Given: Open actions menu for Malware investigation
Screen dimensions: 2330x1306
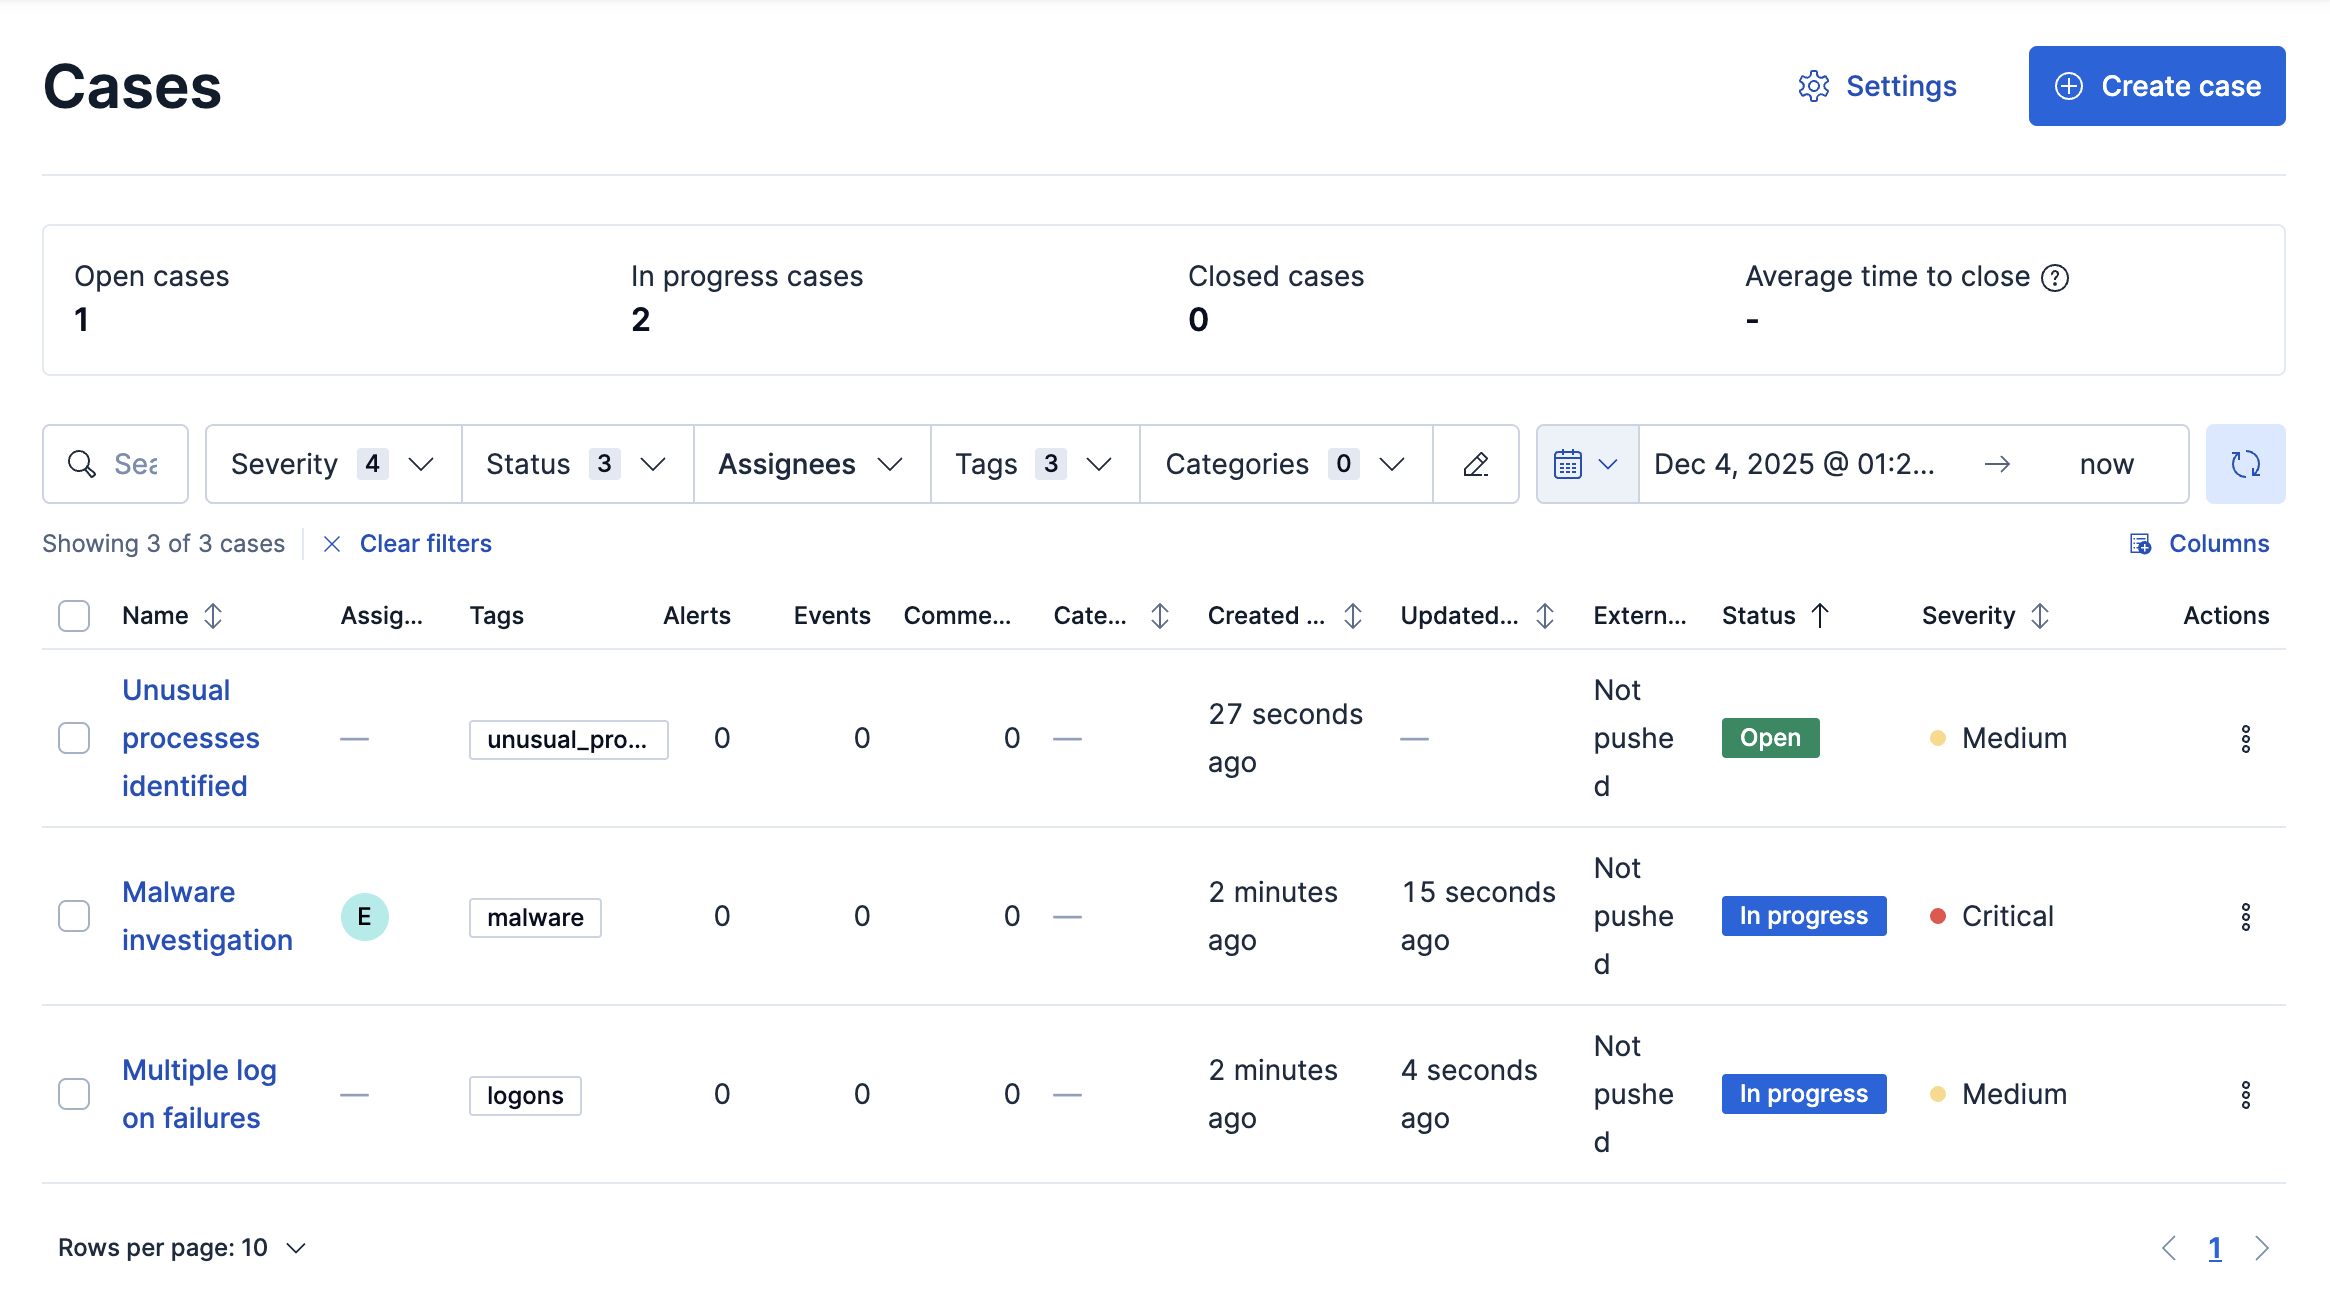Looking at the screenshot, I should [2245, 916].
